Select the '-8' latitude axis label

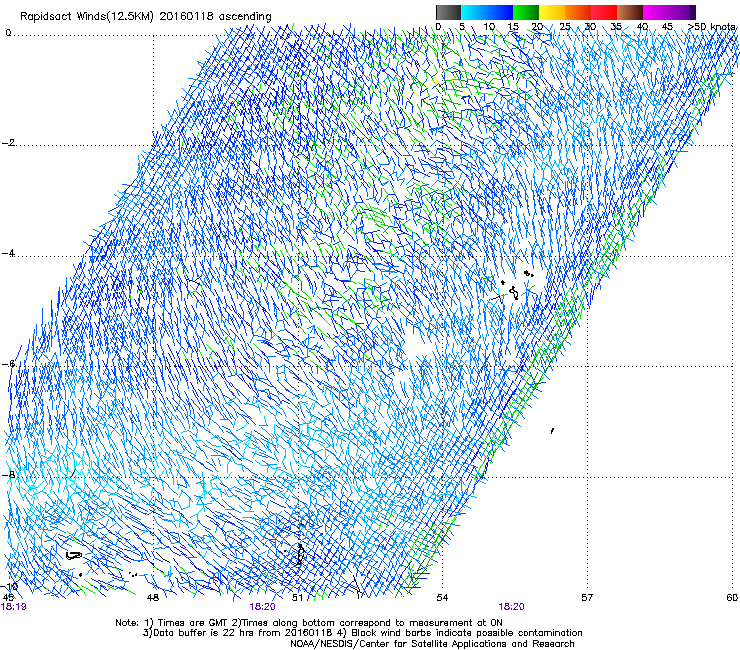click(x=8, y=474)
